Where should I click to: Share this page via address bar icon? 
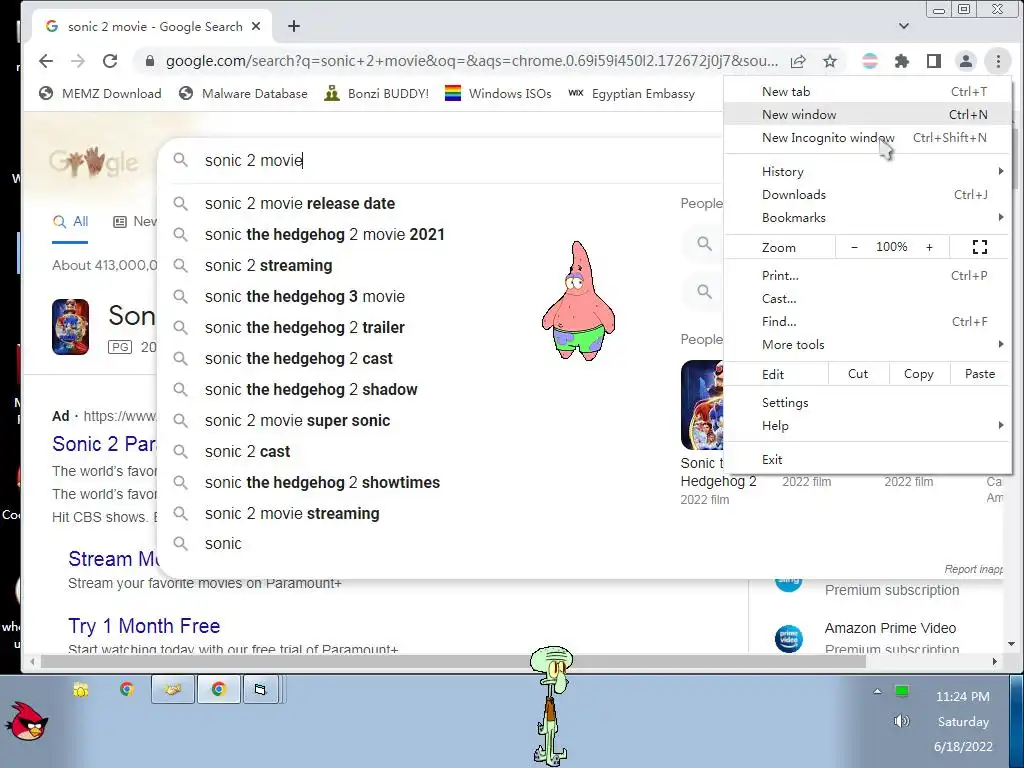pyautogui.click(x=798, y=61)
